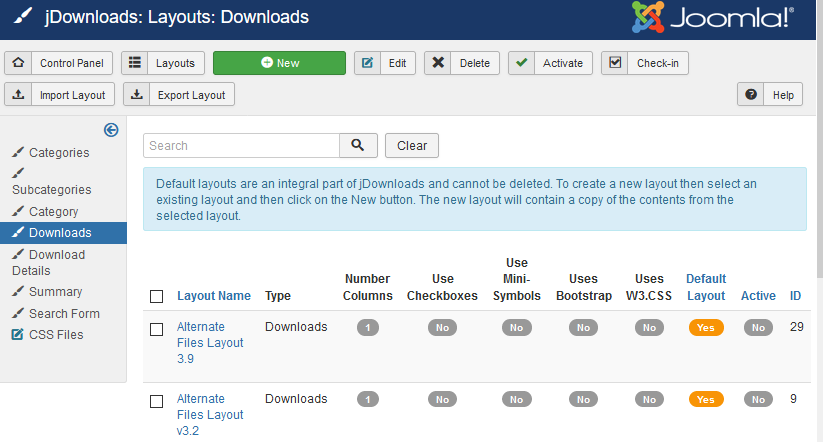
Task: Click the download icon for Export Layout
Action: pyautogui.click(x=137, y=94)
